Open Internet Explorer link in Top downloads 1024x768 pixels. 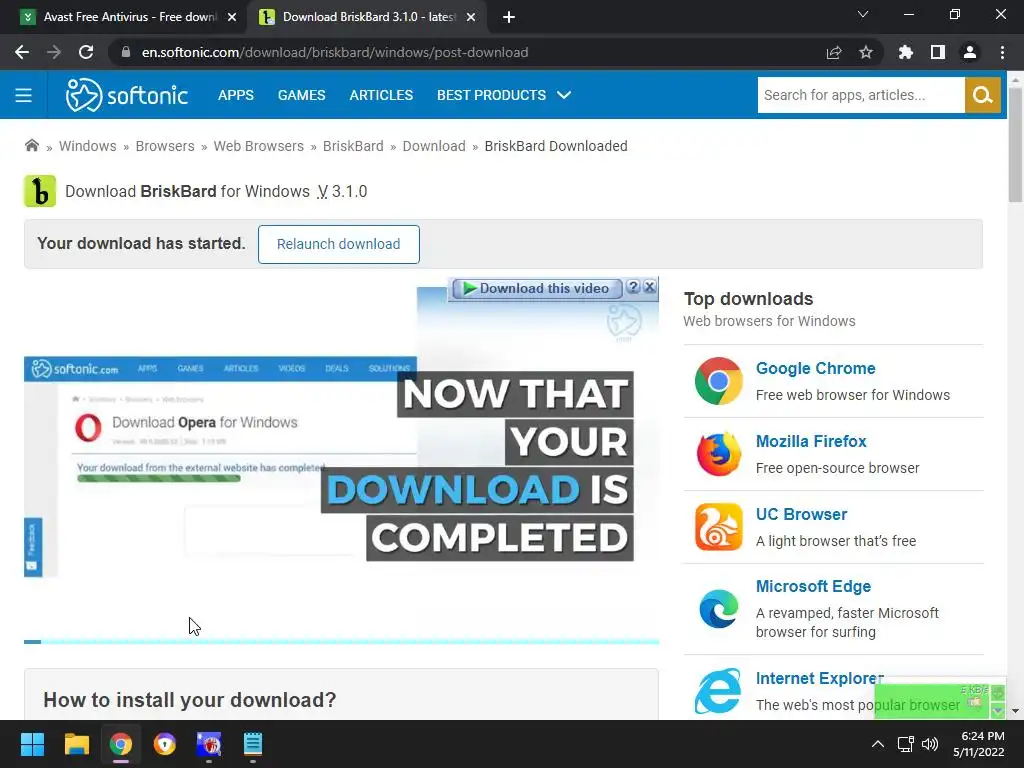pos(820,679)
